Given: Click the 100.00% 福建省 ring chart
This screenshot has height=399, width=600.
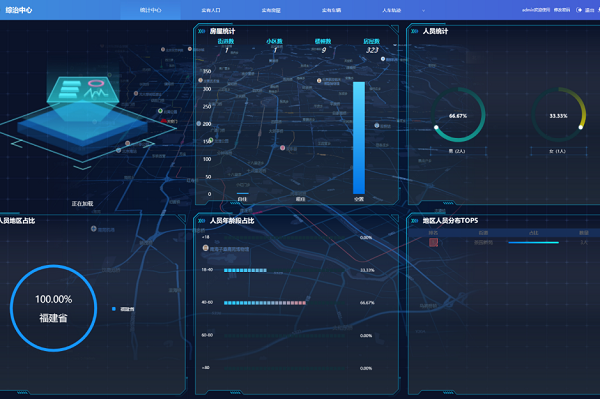Looking at the screenshot, I should [x=54, y=308].
